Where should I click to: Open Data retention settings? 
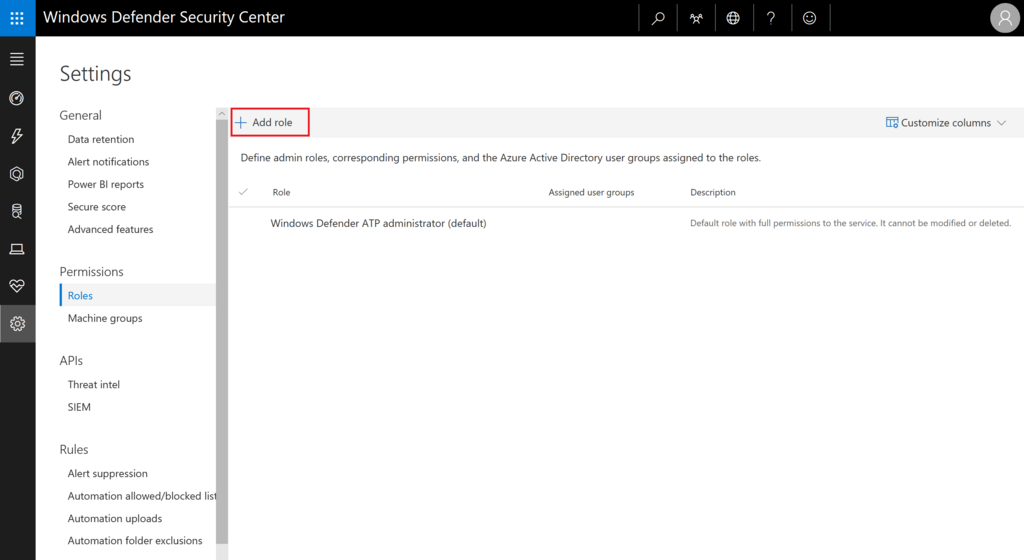101,139
